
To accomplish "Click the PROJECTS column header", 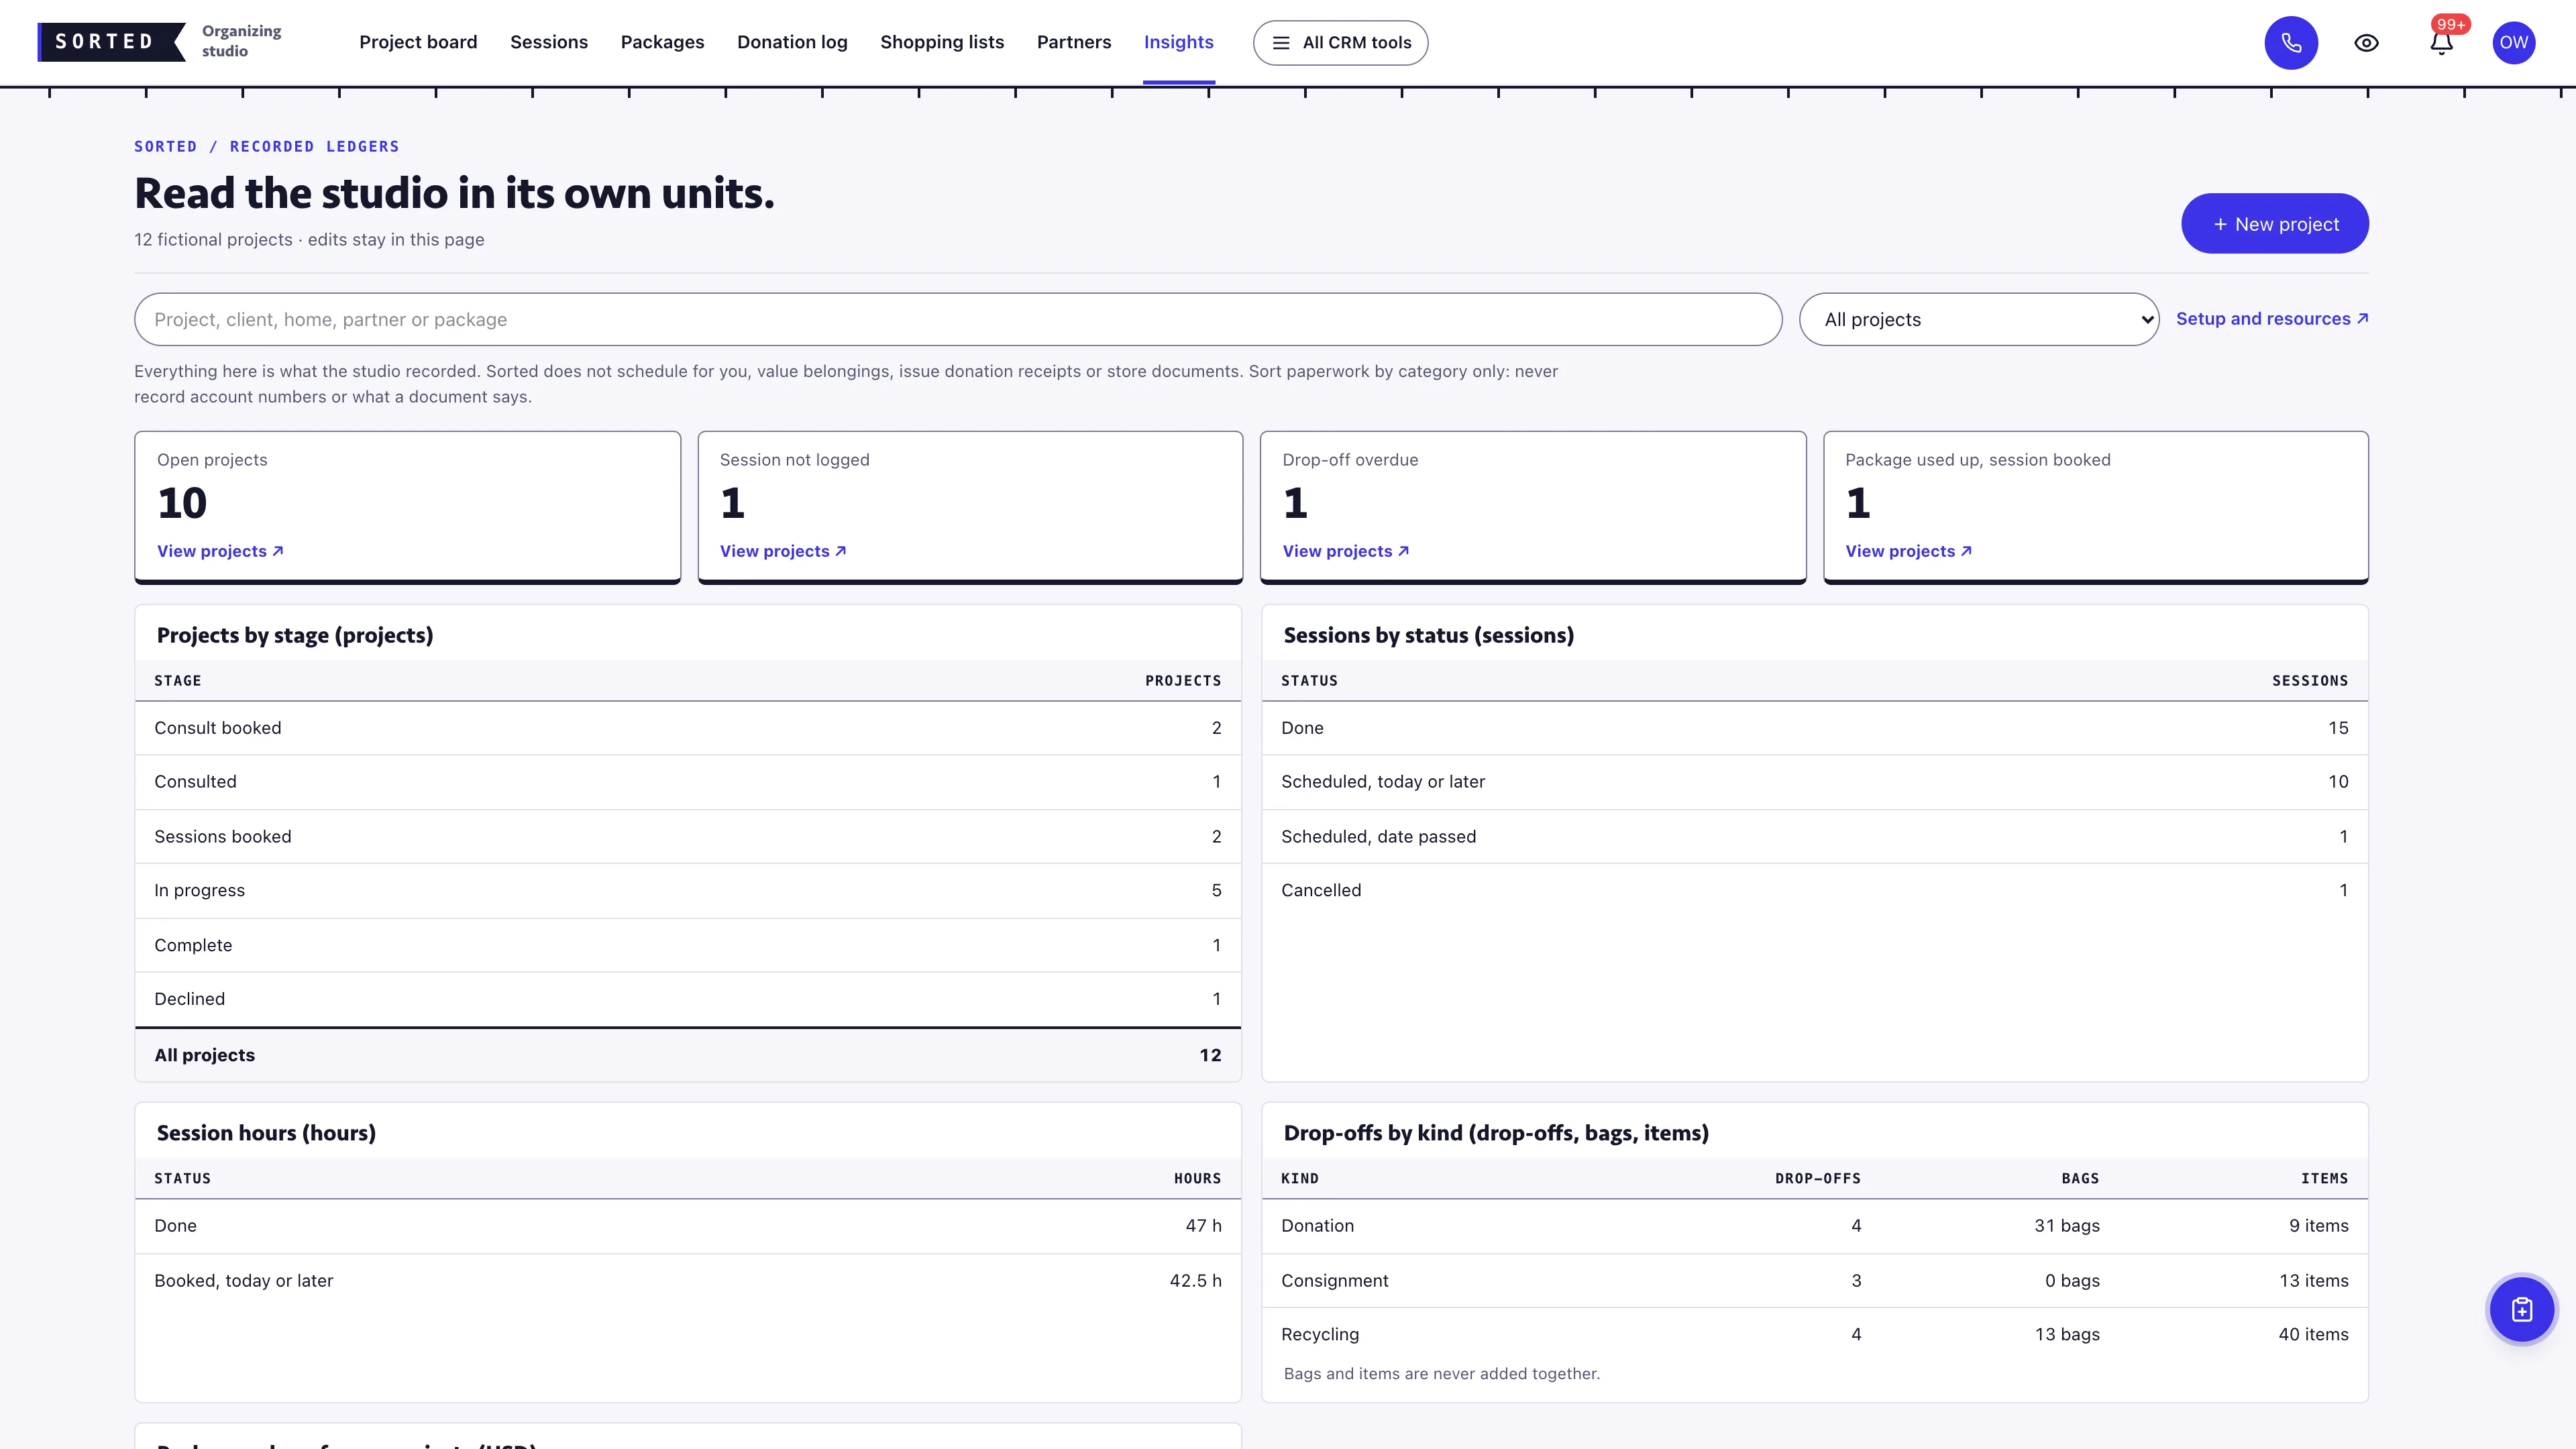I will click(1183, 681).
